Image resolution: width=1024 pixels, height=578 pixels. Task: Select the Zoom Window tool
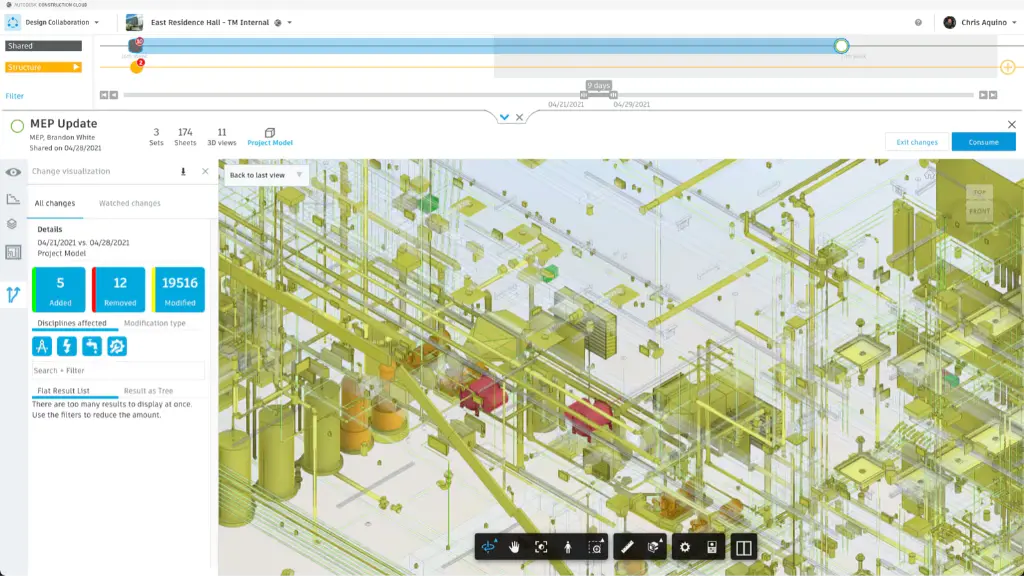[x=595, y=547]
